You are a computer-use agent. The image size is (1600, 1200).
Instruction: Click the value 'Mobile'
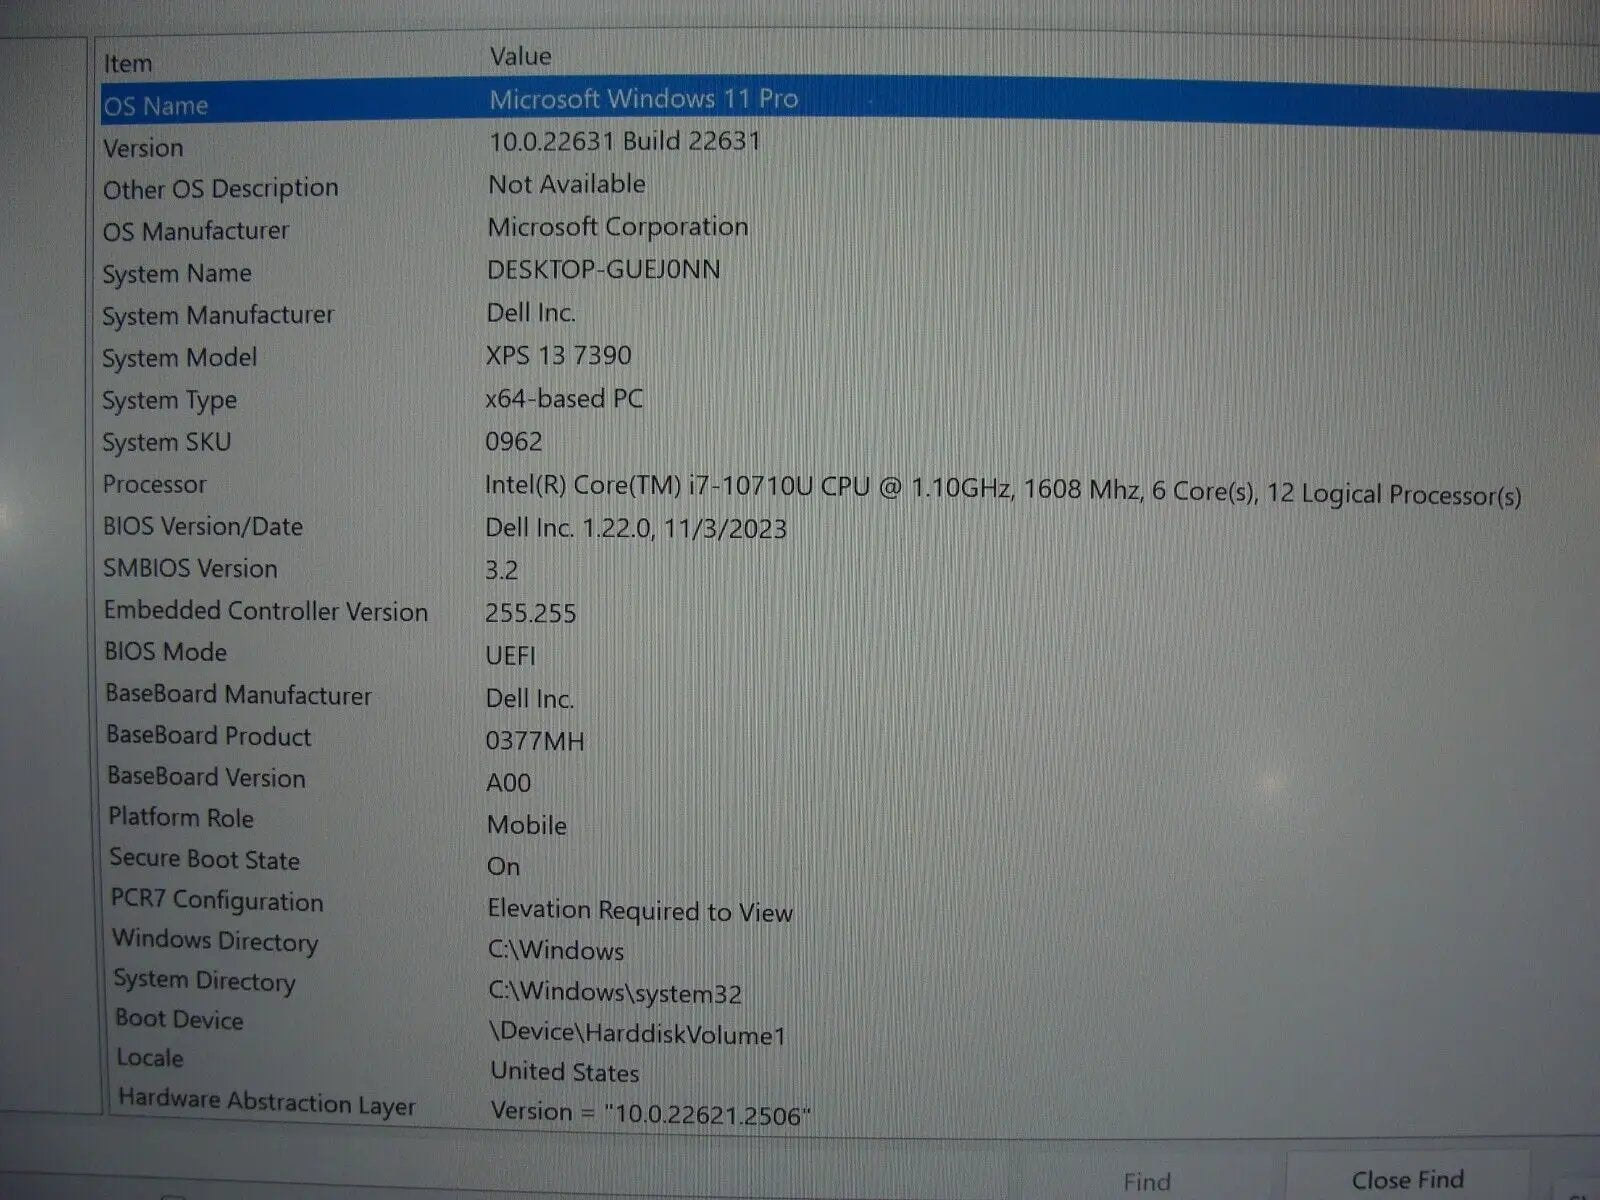527,825
